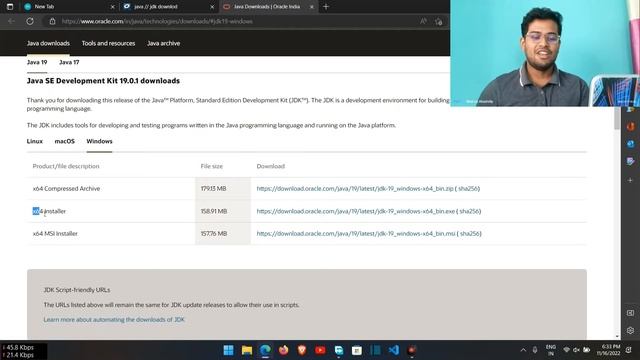Open Microsoft Store from taskbar
640x360 pixels.
coord(357,350)
